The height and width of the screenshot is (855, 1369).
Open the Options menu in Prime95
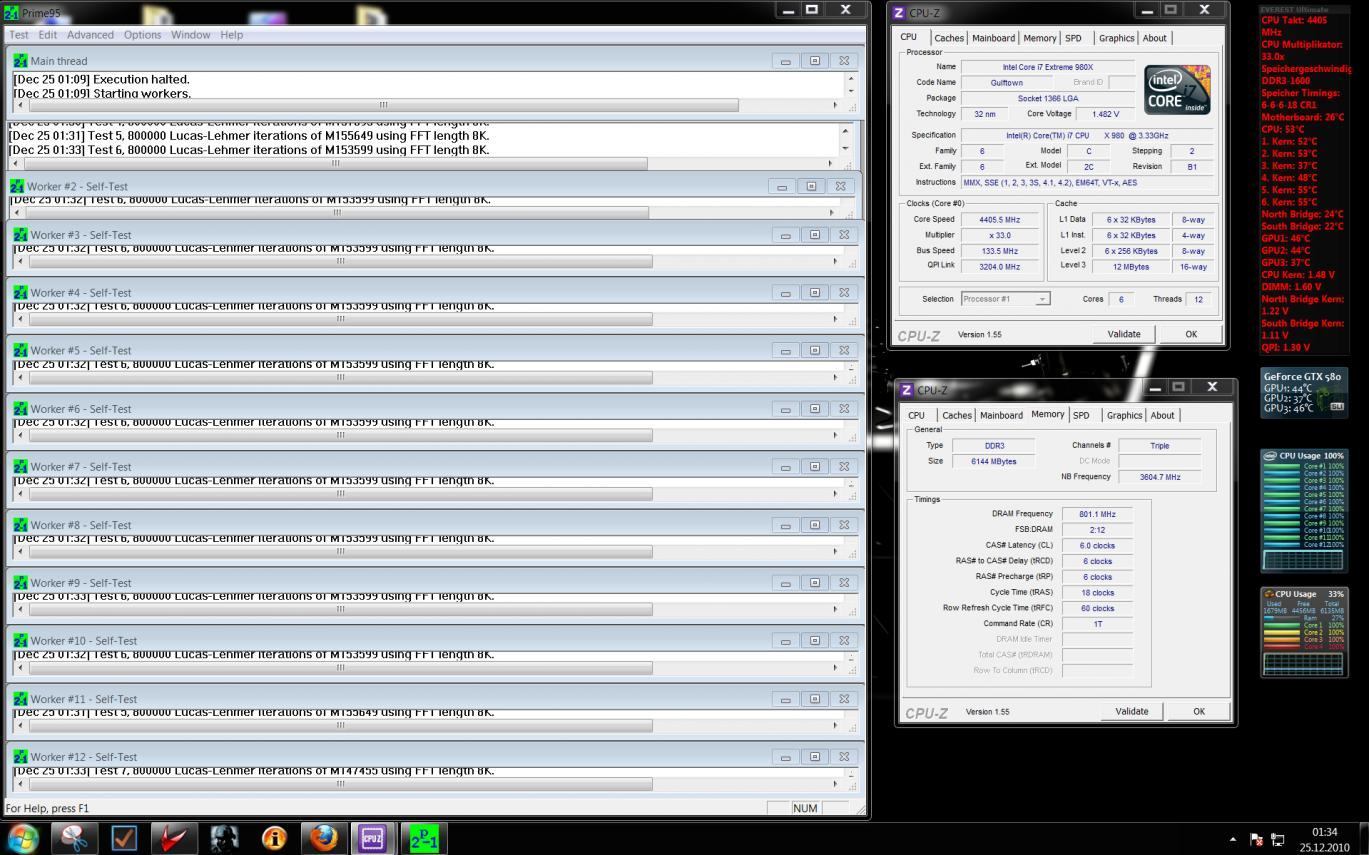tap(143, 35)
